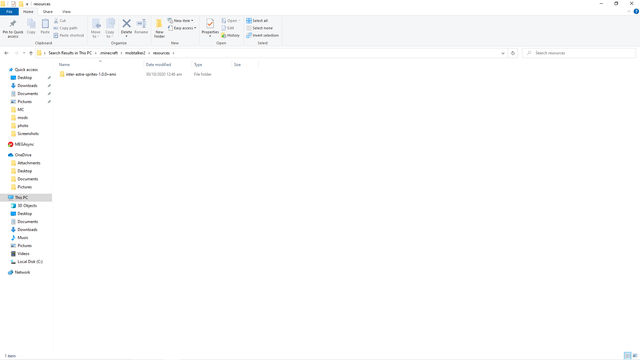Open the Copy to menu
Viewport: 640px width, 360px height.
110,28
